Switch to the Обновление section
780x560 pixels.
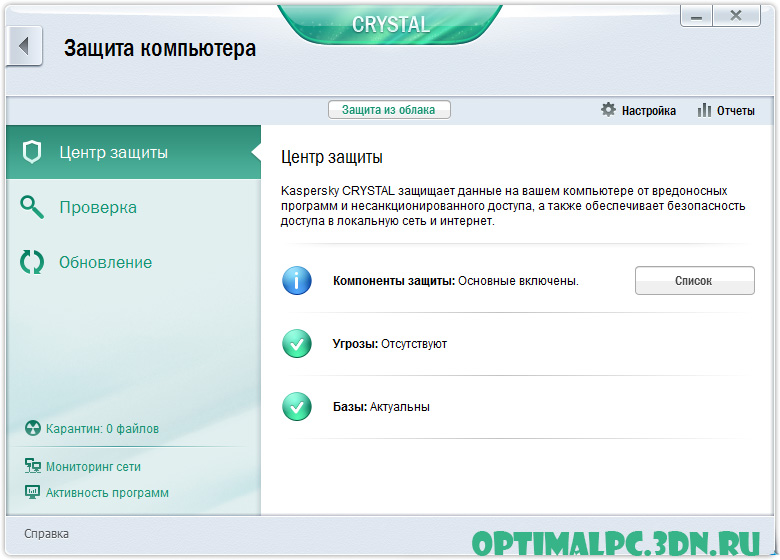pyautogui.click(x=133, y=262)
